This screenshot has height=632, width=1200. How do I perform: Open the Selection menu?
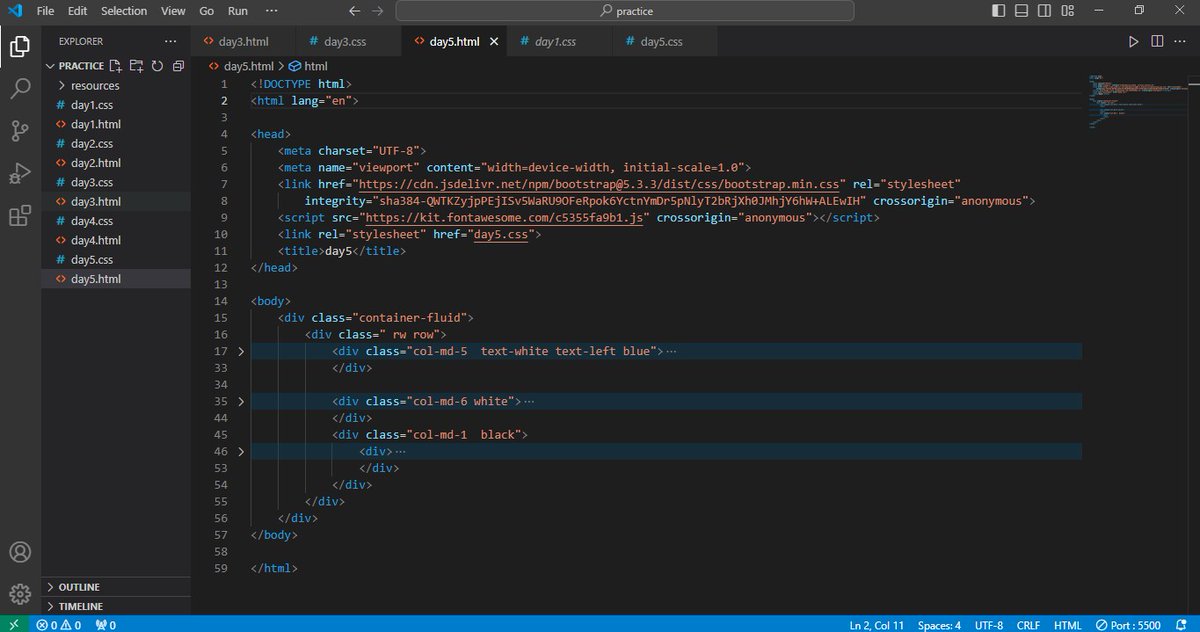coord(124,11)
